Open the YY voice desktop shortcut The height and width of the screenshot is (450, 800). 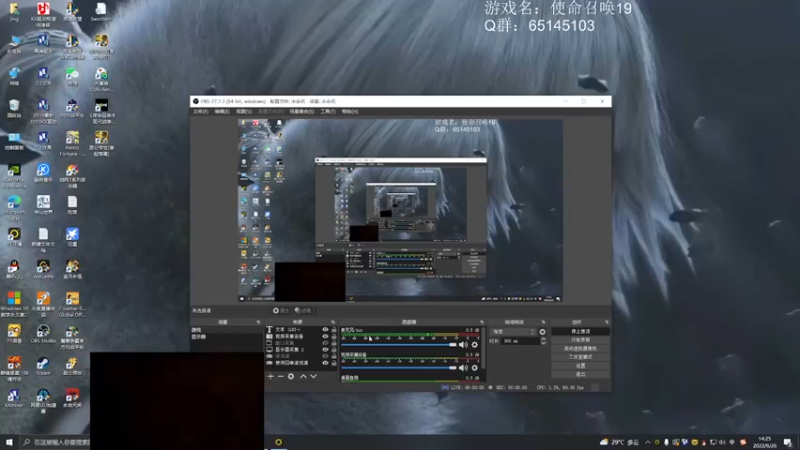pyautogui.click(x=14, y=334)
